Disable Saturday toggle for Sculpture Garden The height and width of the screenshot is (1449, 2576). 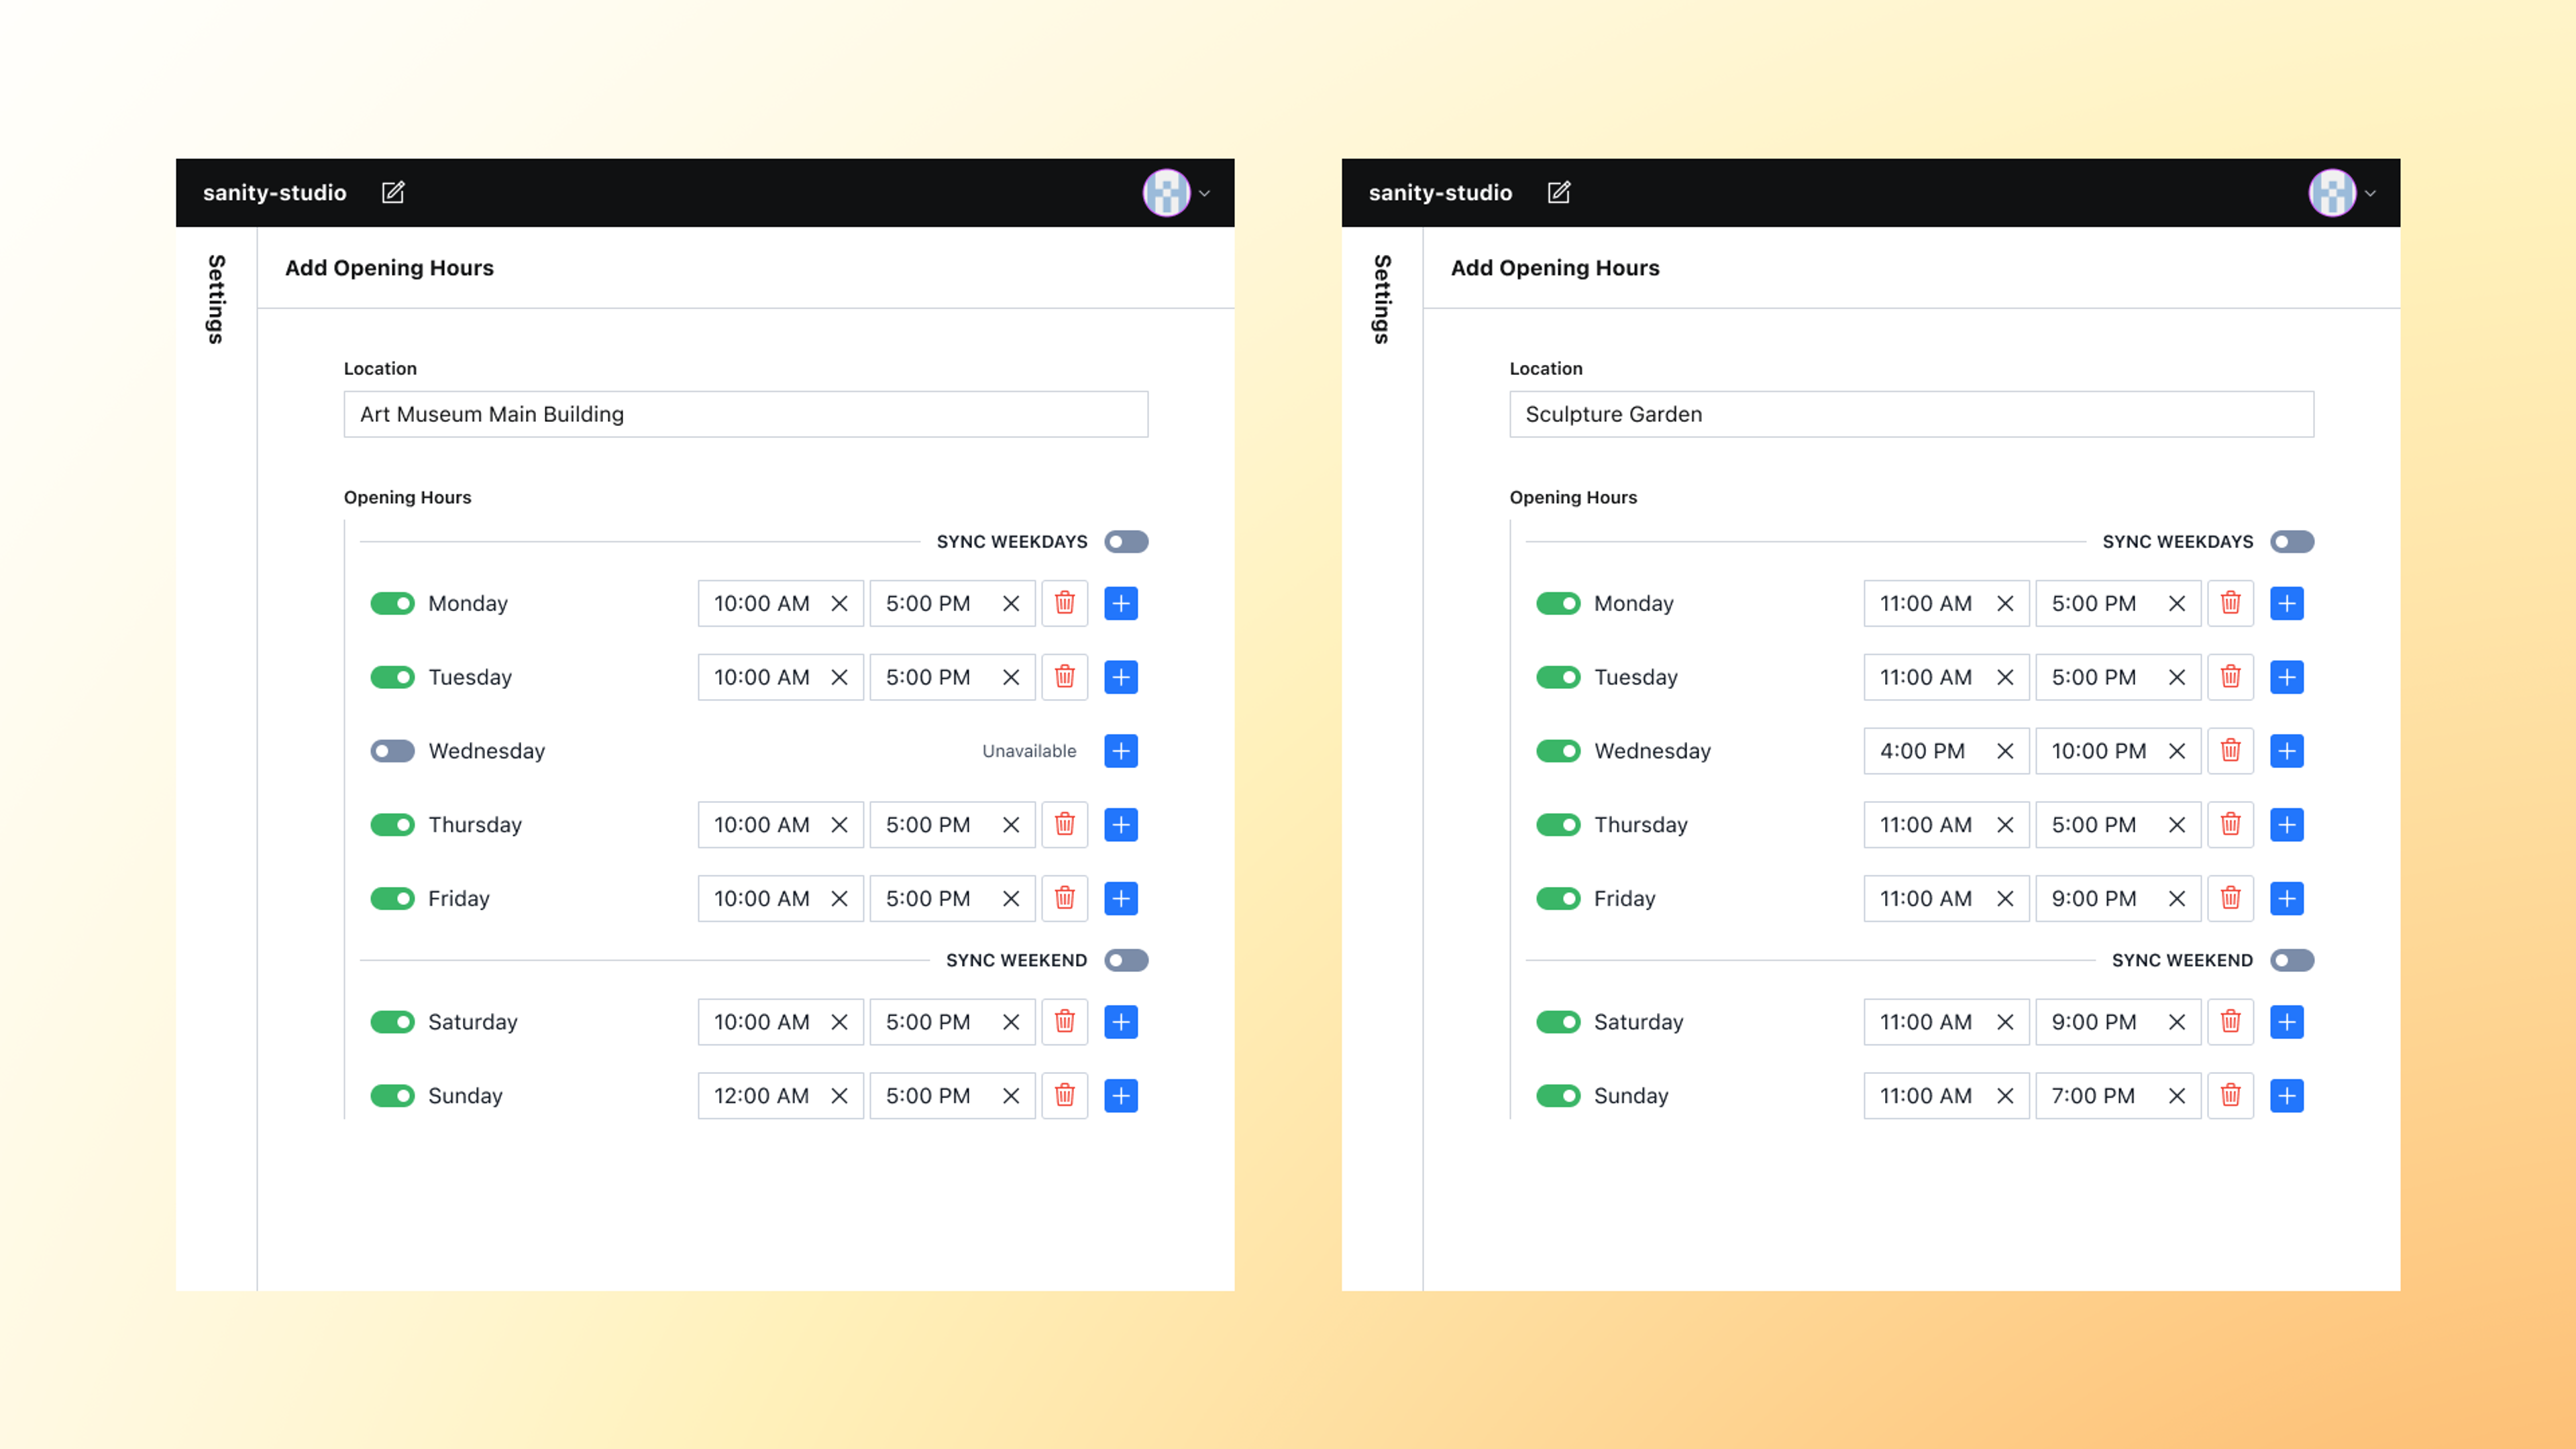(x=1558, y=1022)
